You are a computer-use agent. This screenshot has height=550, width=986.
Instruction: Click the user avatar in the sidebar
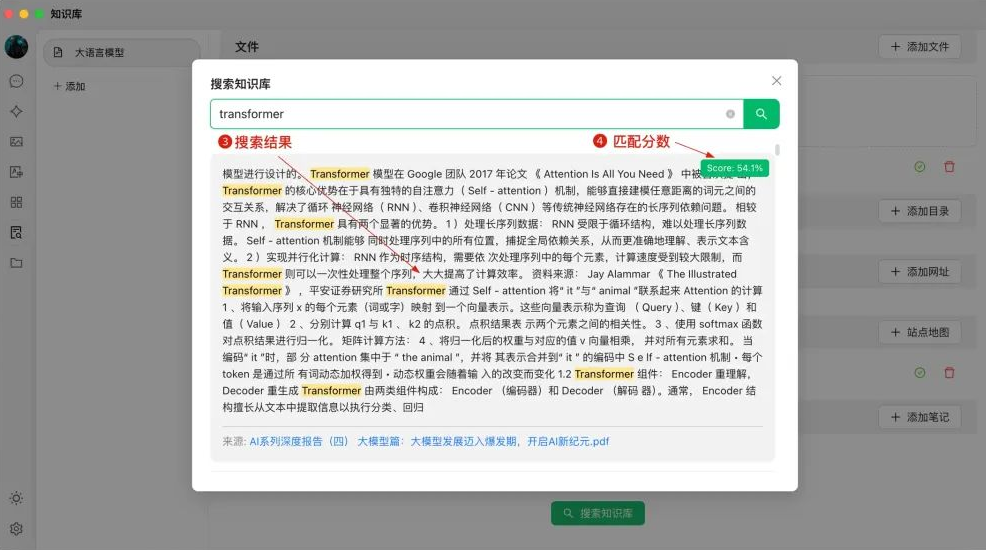(16, 47)
